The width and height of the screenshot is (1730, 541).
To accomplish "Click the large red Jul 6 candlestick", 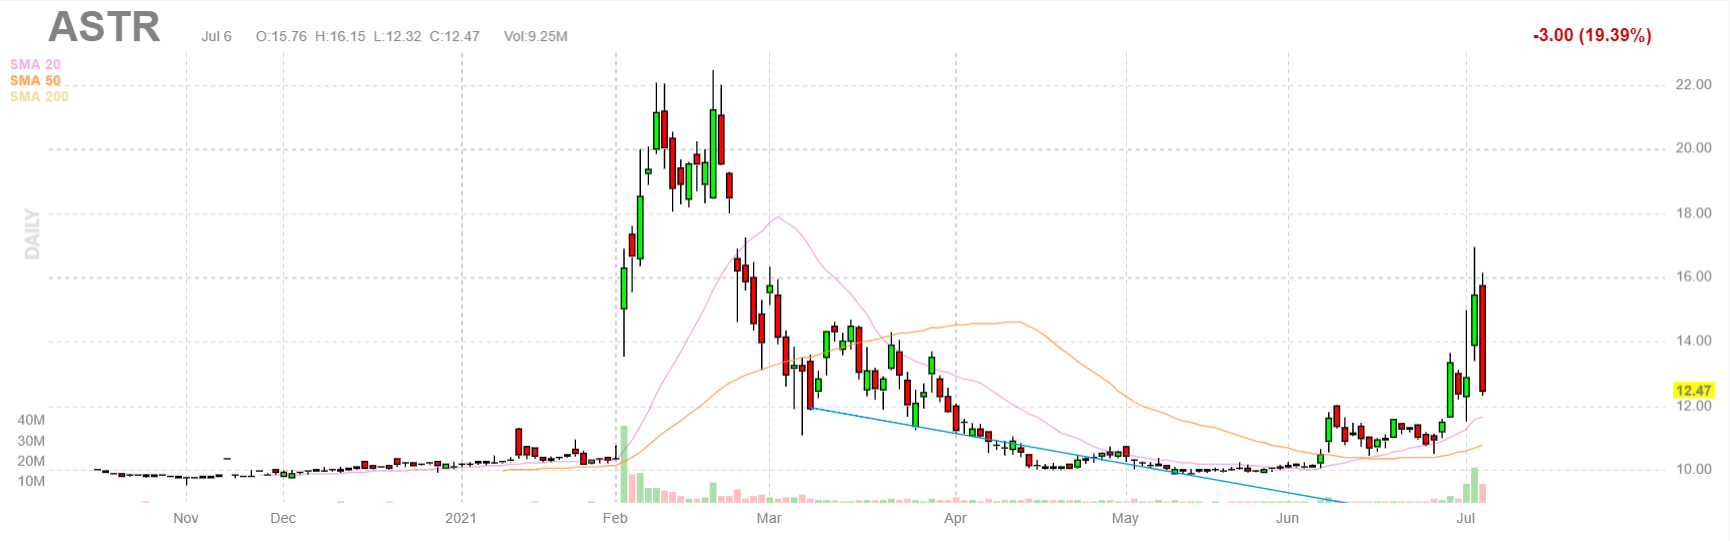I will 1482,338.
